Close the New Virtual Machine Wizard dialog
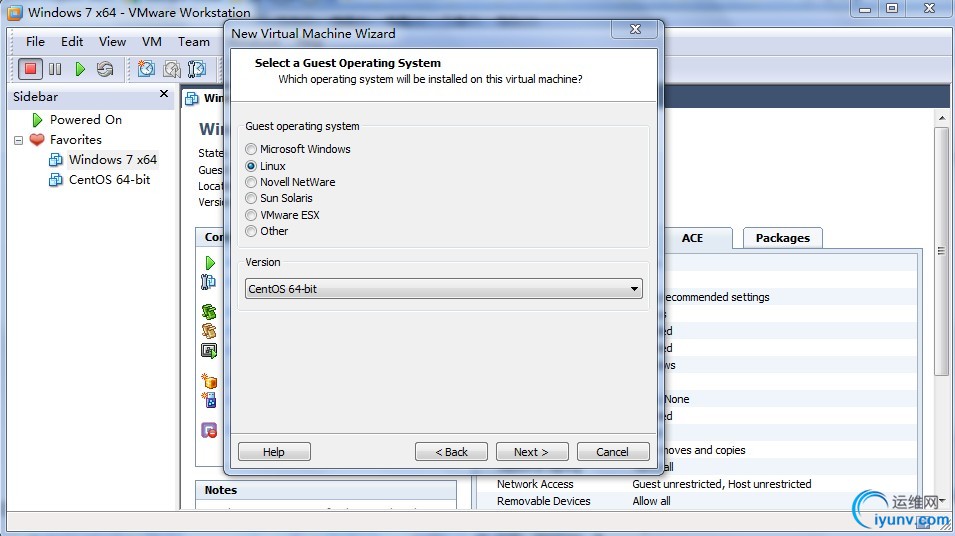The image size is (955, 536). point(635,29)
